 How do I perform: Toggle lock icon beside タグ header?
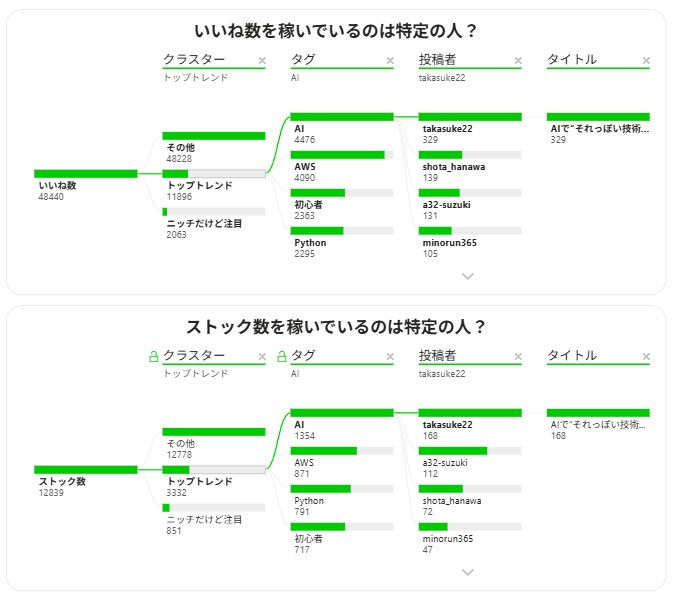281,356
